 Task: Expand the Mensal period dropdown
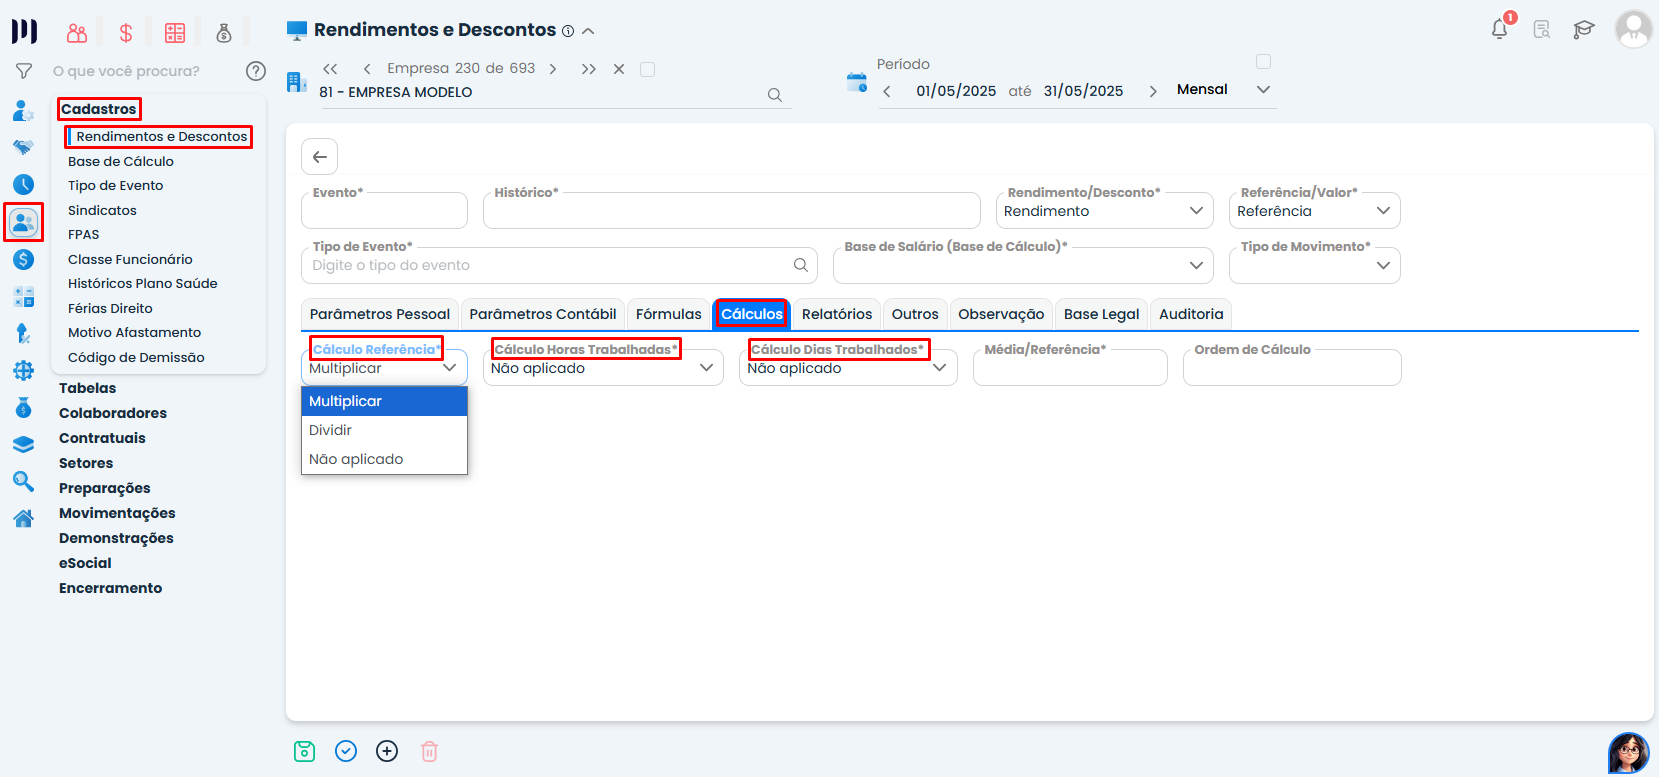click(1263, 89)
